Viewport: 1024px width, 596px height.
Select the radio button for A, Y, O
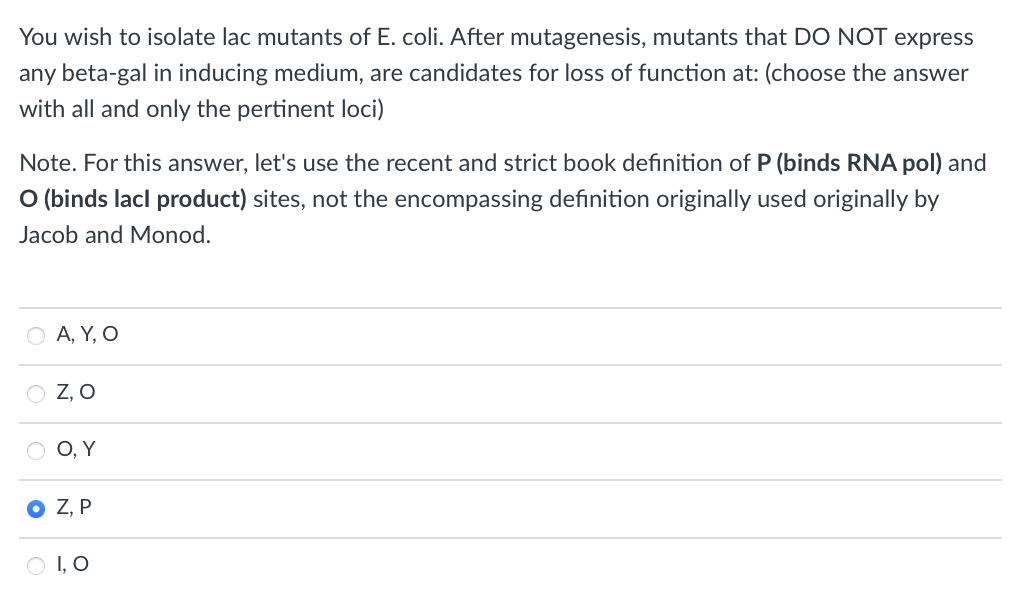[x=36, y=335]
